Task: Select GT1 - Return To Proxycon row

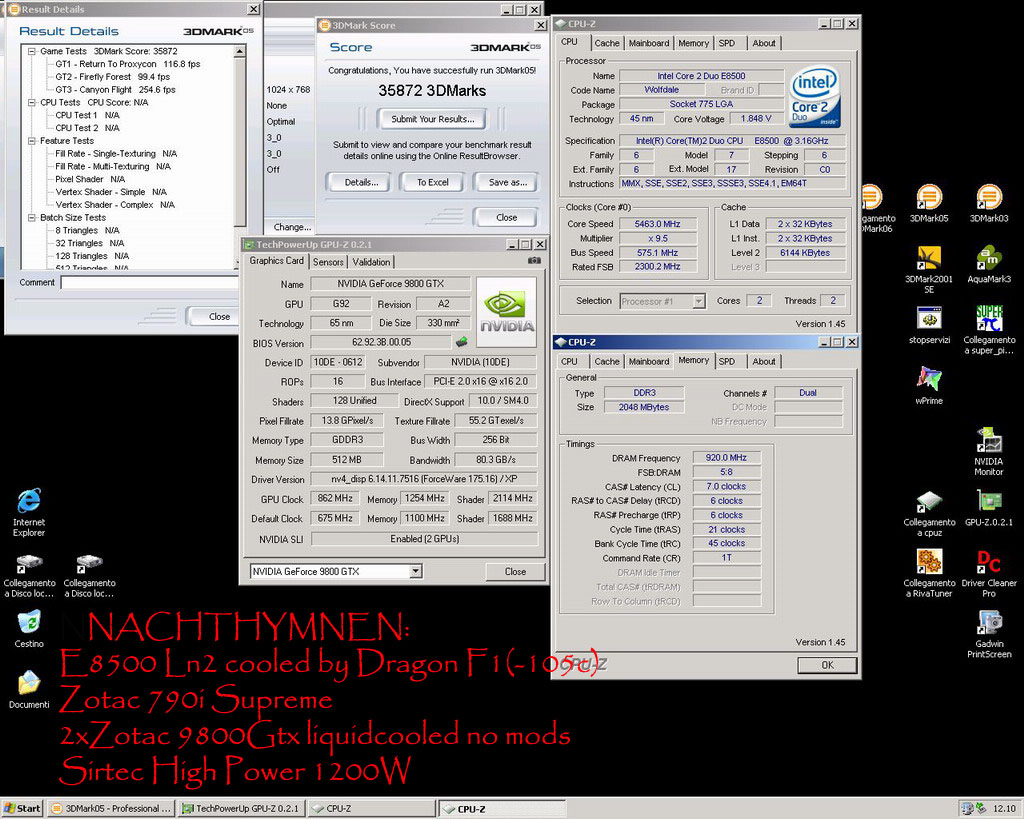Action: click(127, 64)
